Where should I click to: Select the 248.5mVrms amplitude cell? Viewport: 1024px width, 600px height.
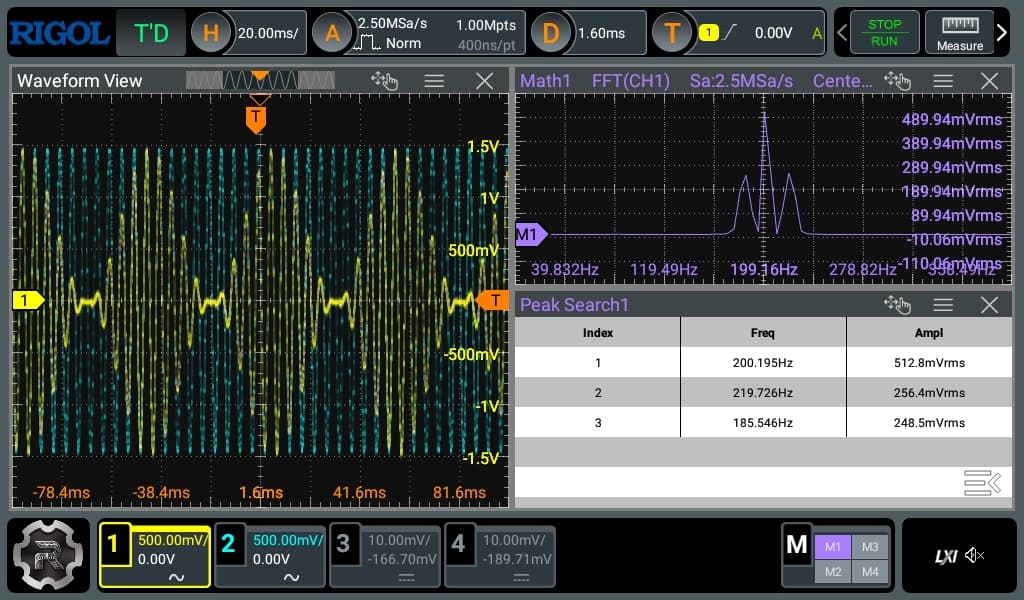(x=929, y=422)
